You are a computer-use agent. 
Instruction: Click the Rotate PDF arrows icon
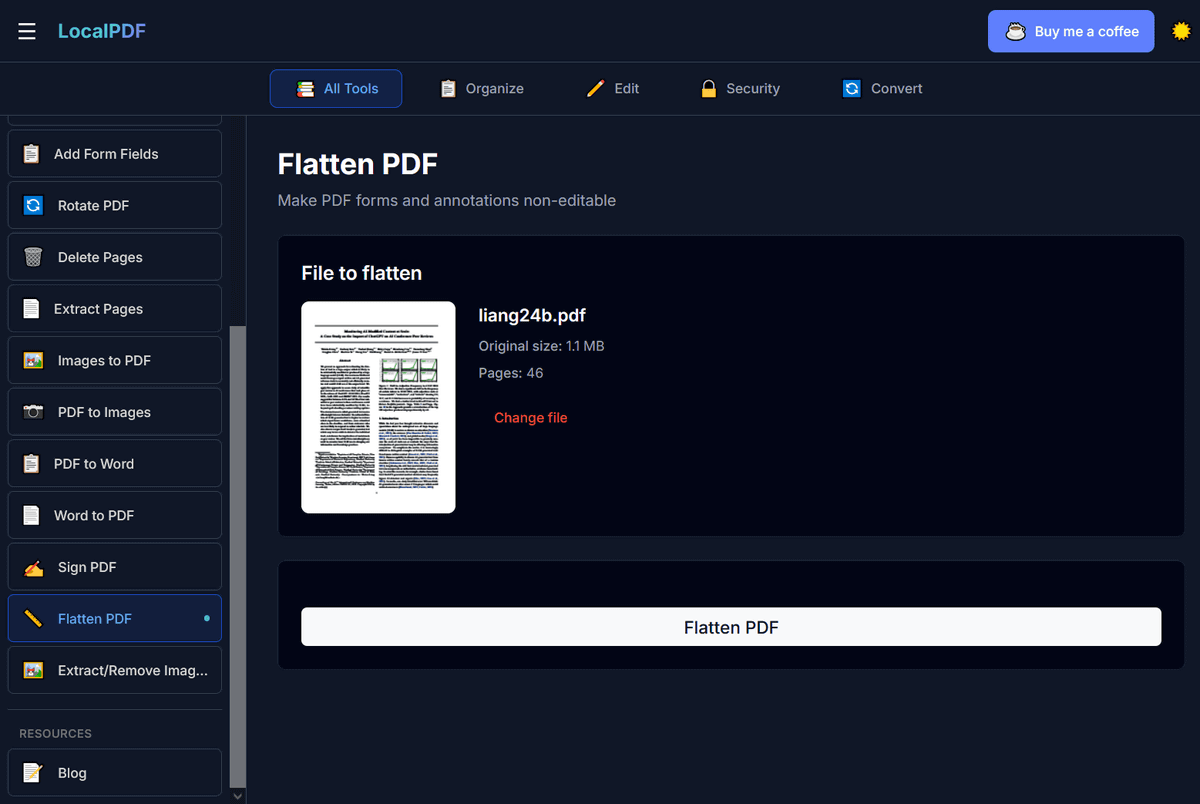[33, 205]
